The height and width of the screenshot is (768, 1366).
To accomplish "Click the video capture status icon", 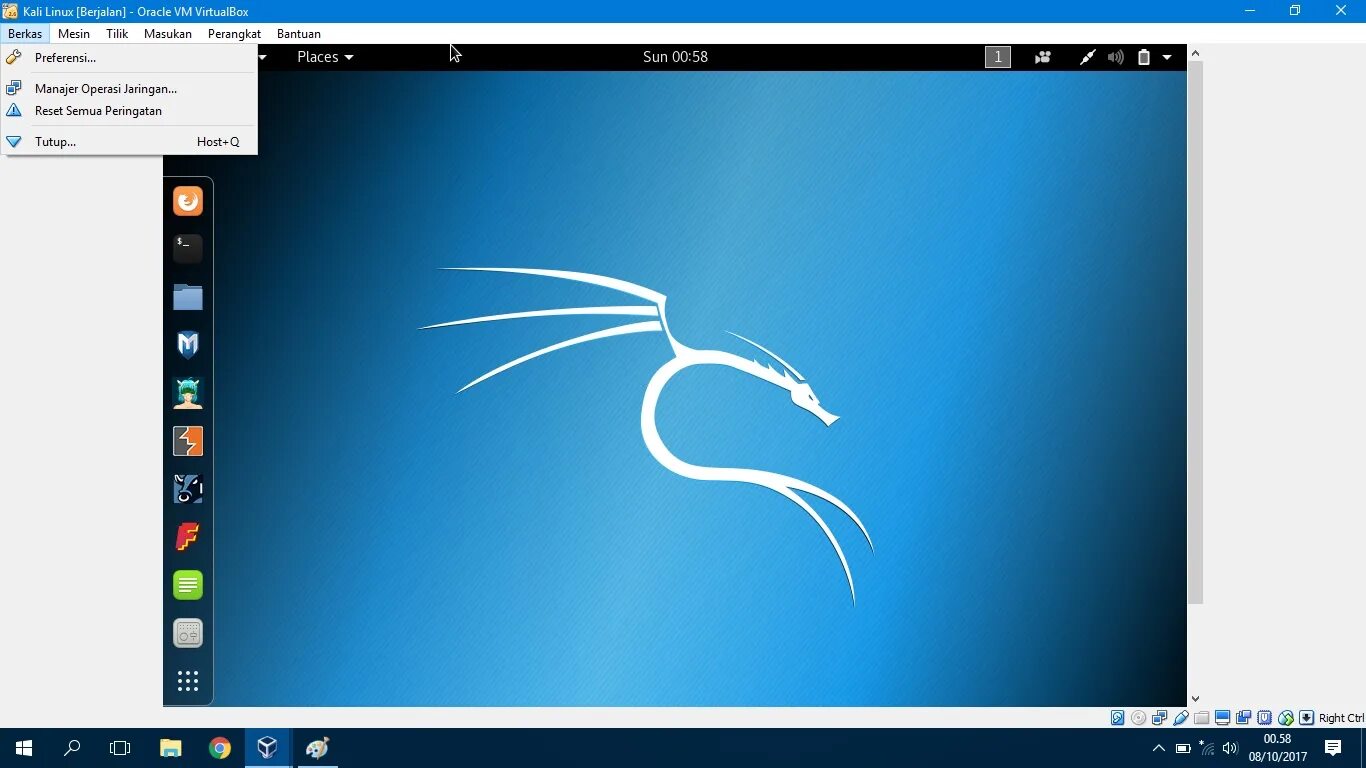I will point(1244,718).
